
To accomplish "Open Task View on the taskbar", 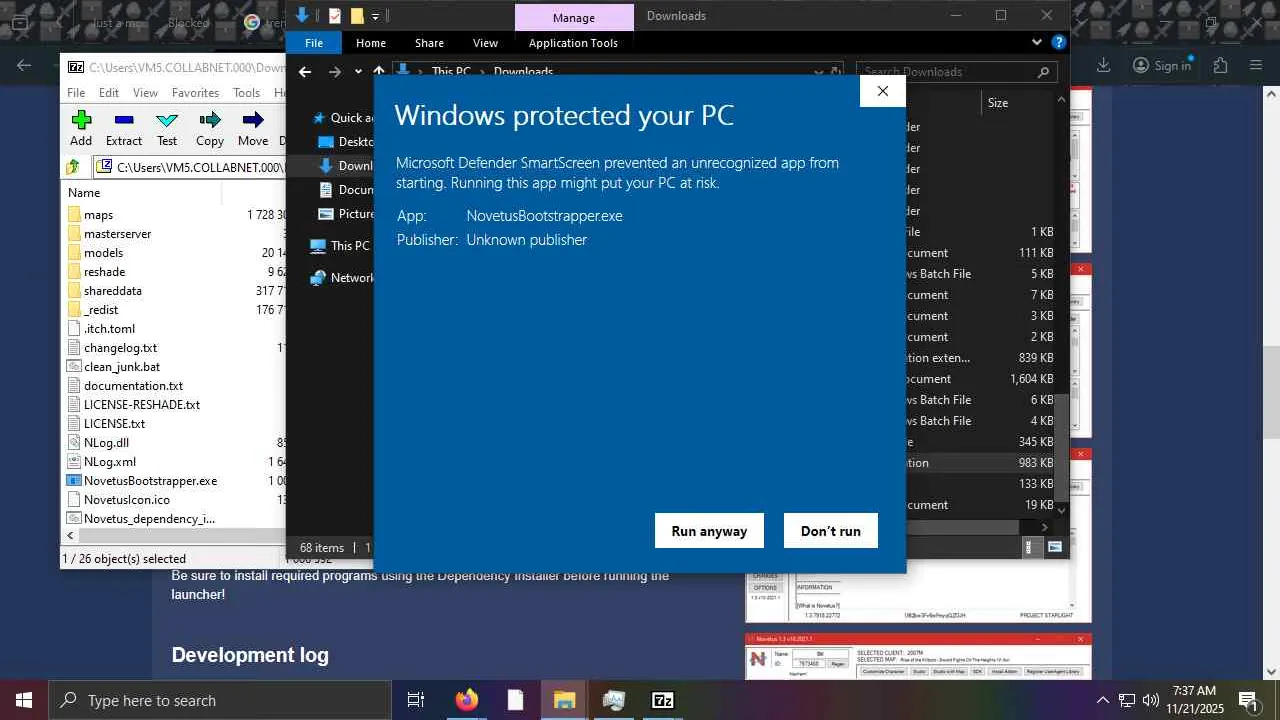I will (x=416, y=700).
